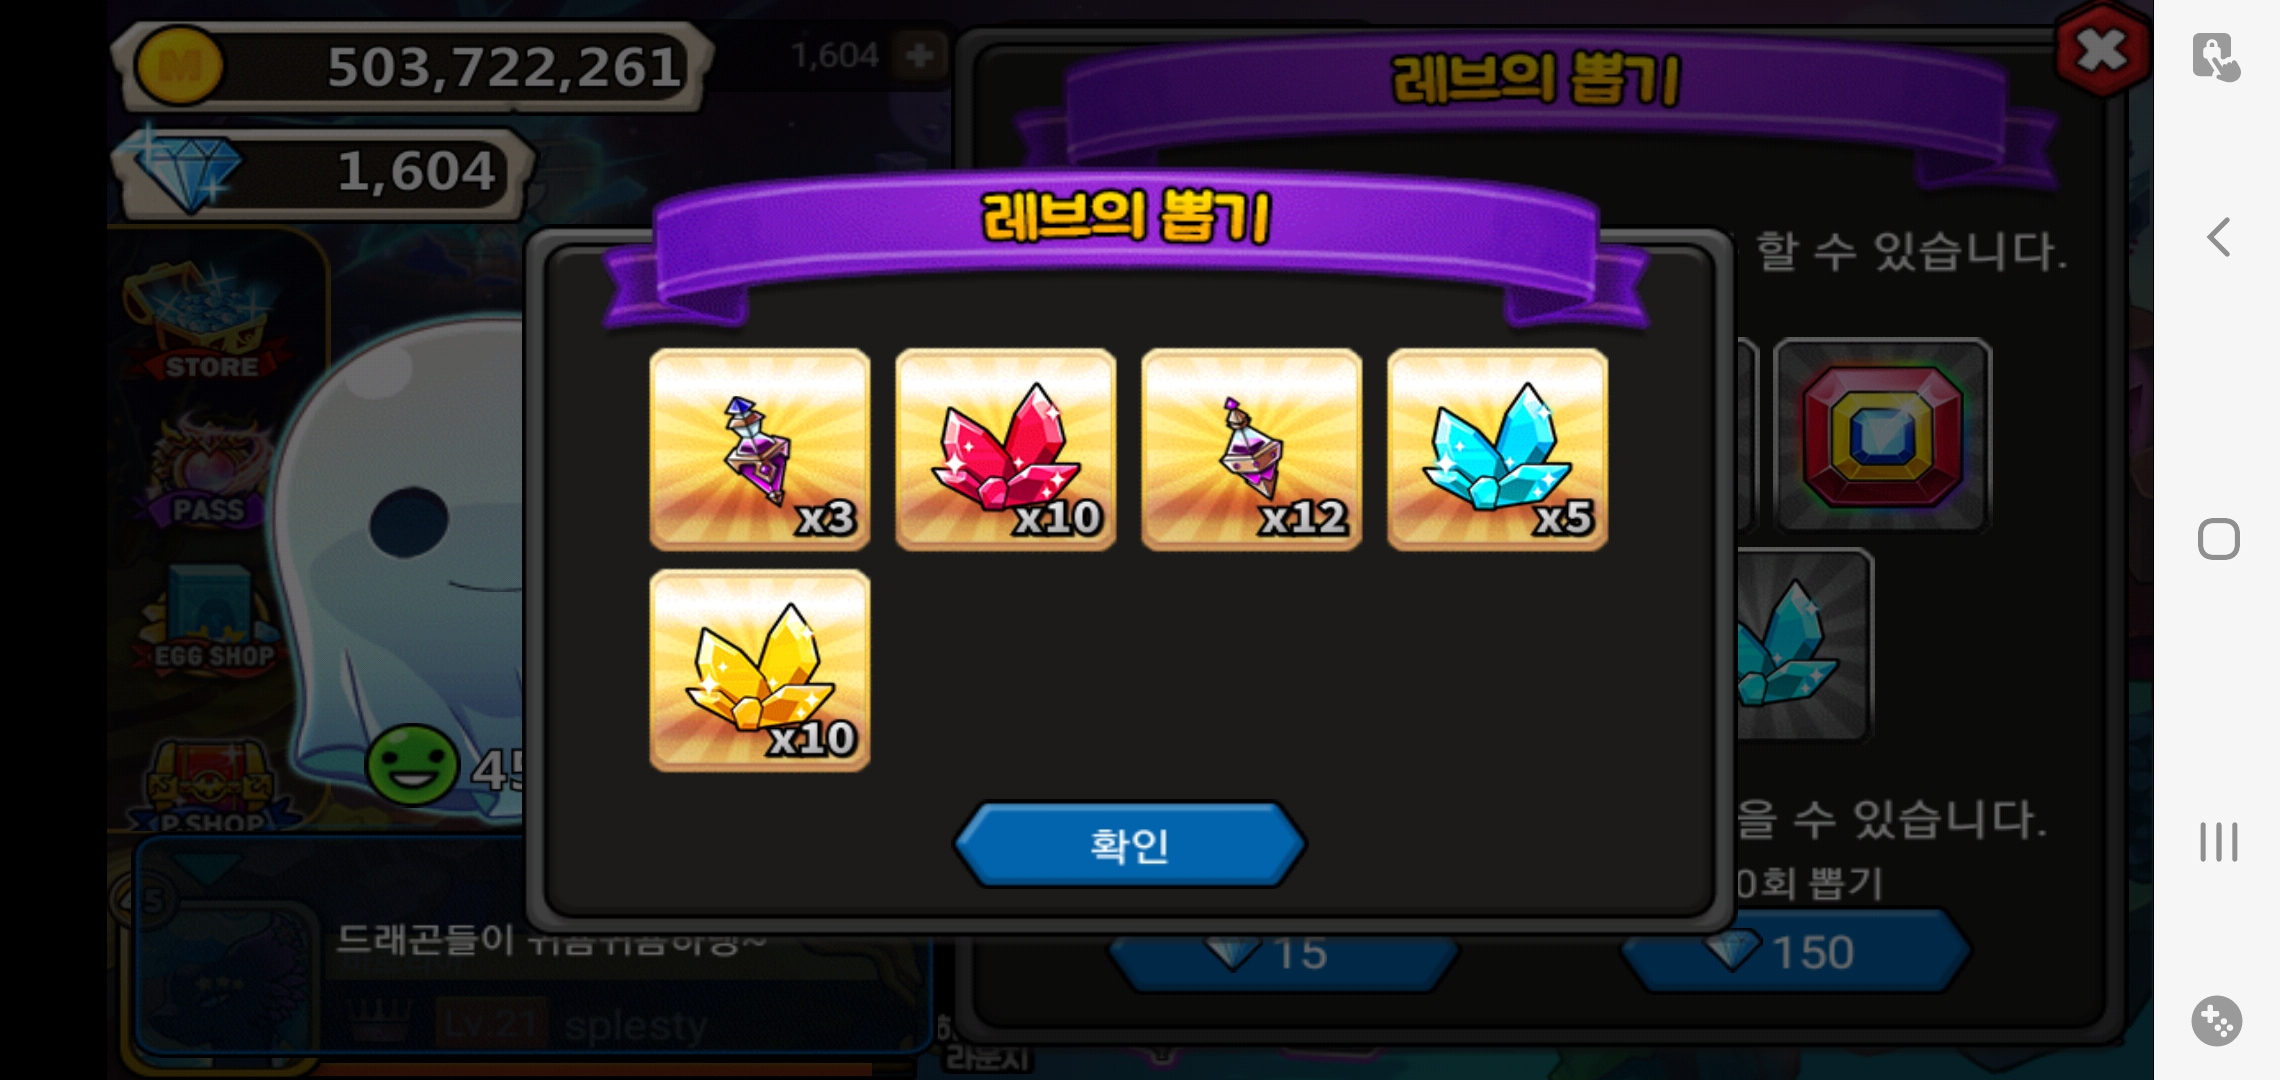This screenshot has width=2280, height=1080.
Task: Tap the rainbow gem prize tile
Action: [x=1882, y=436]
